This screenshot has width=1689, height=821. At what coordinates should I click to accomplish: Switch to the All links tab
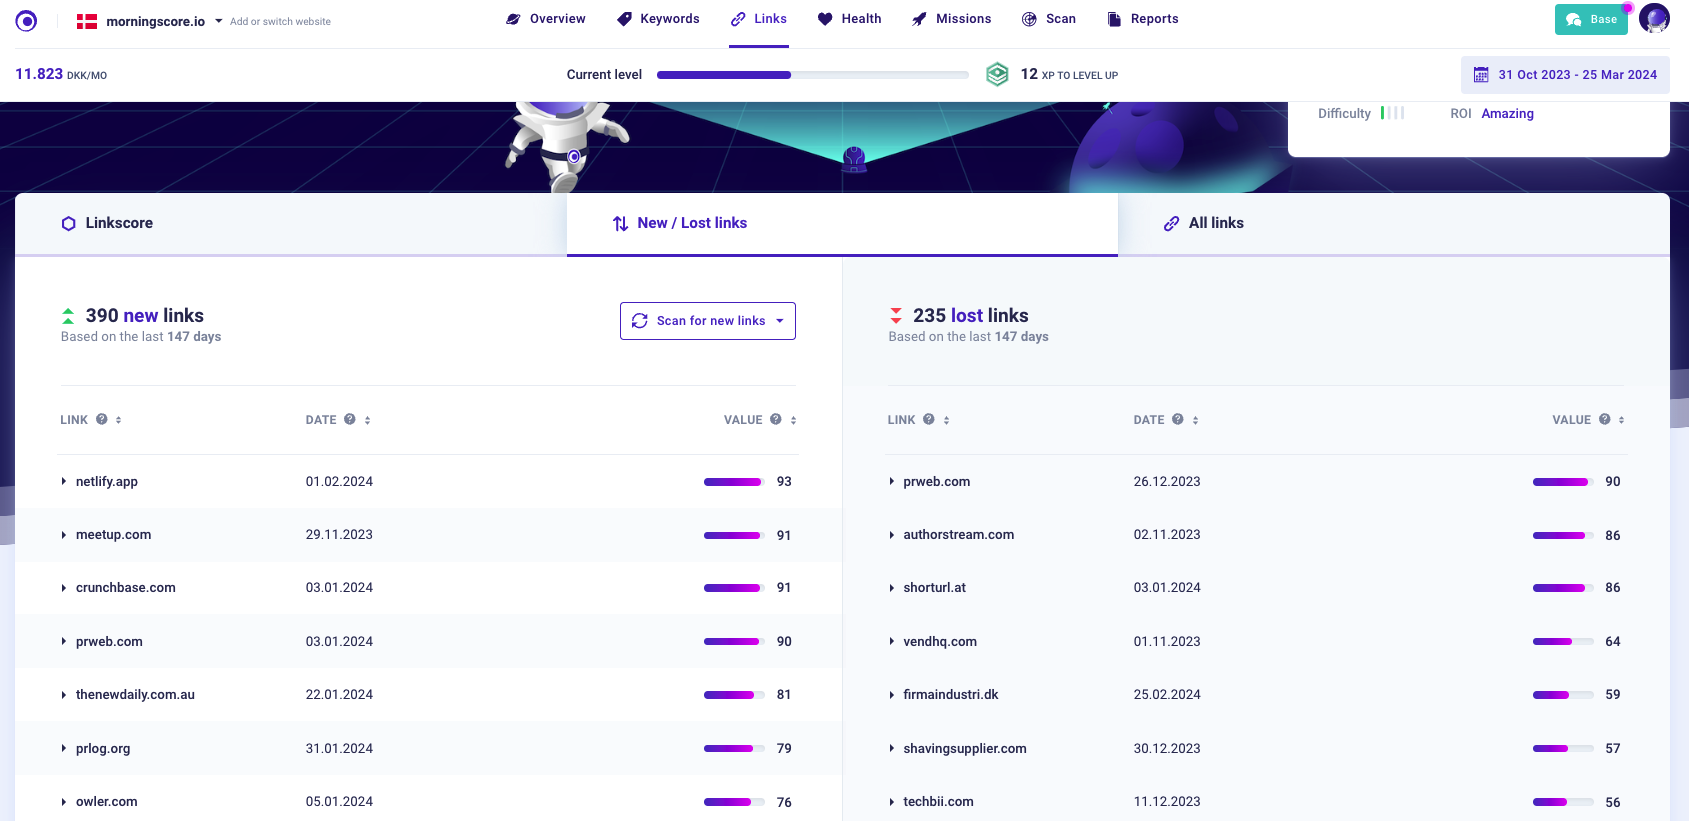pos(1215,223)
